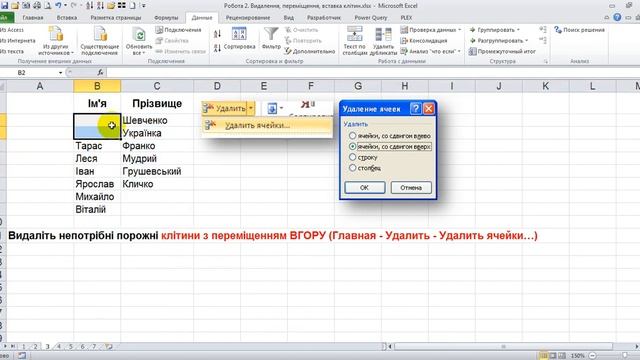Open the Вставка ribbon tab

(x=67, y=18)
